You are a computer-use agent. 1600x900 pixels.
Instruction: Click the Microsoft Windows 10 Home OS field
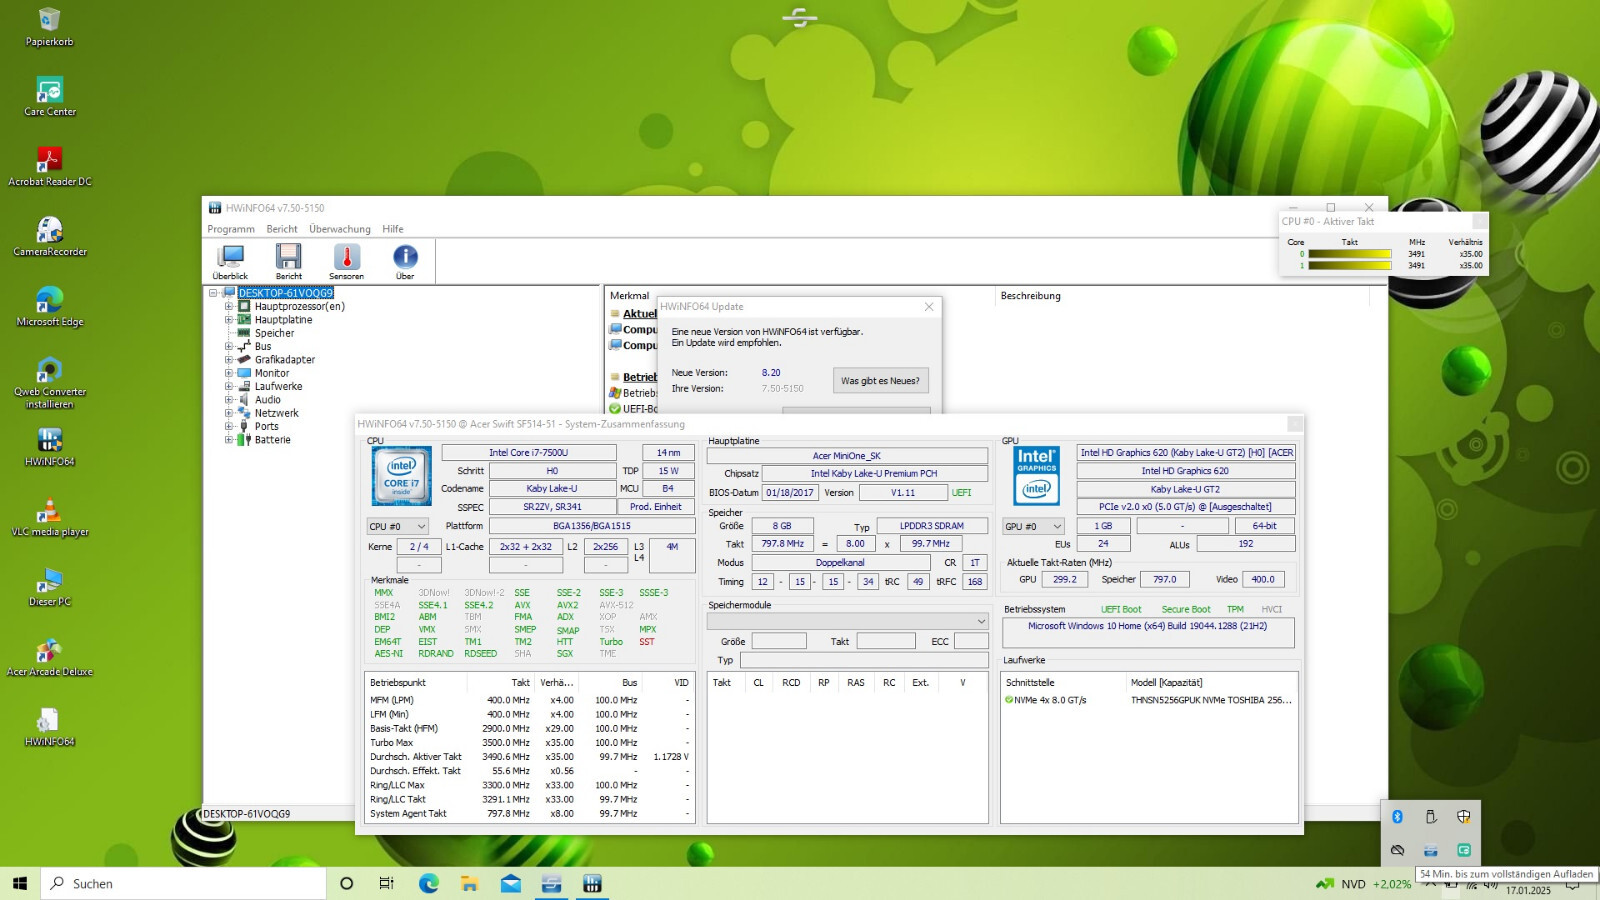click(x=1148, y=632)
